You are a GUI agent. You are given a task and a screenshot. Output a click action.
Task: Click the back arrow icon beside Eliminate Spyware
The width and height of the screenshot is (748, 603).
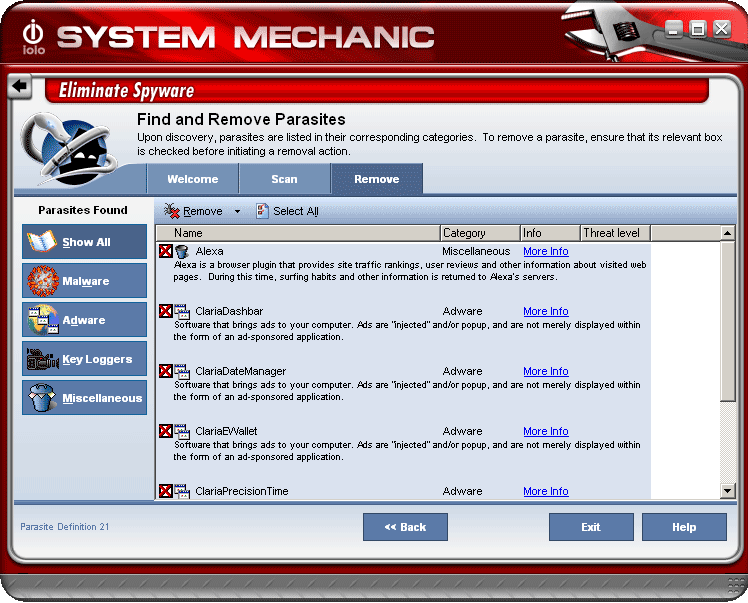[20, 86]
